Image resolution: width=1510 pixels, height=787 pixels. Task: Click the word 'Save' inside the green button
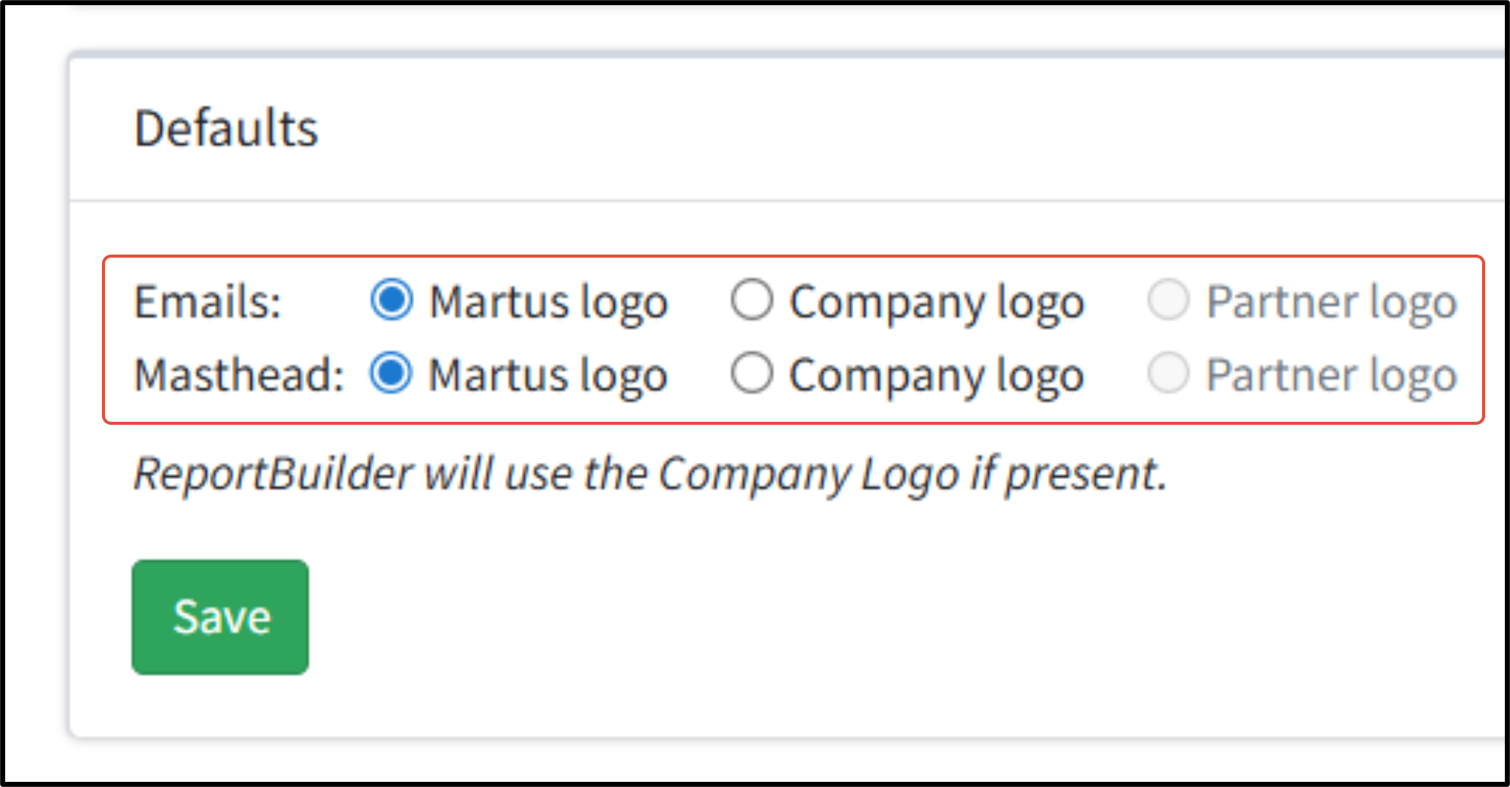[x=221, y=617]
